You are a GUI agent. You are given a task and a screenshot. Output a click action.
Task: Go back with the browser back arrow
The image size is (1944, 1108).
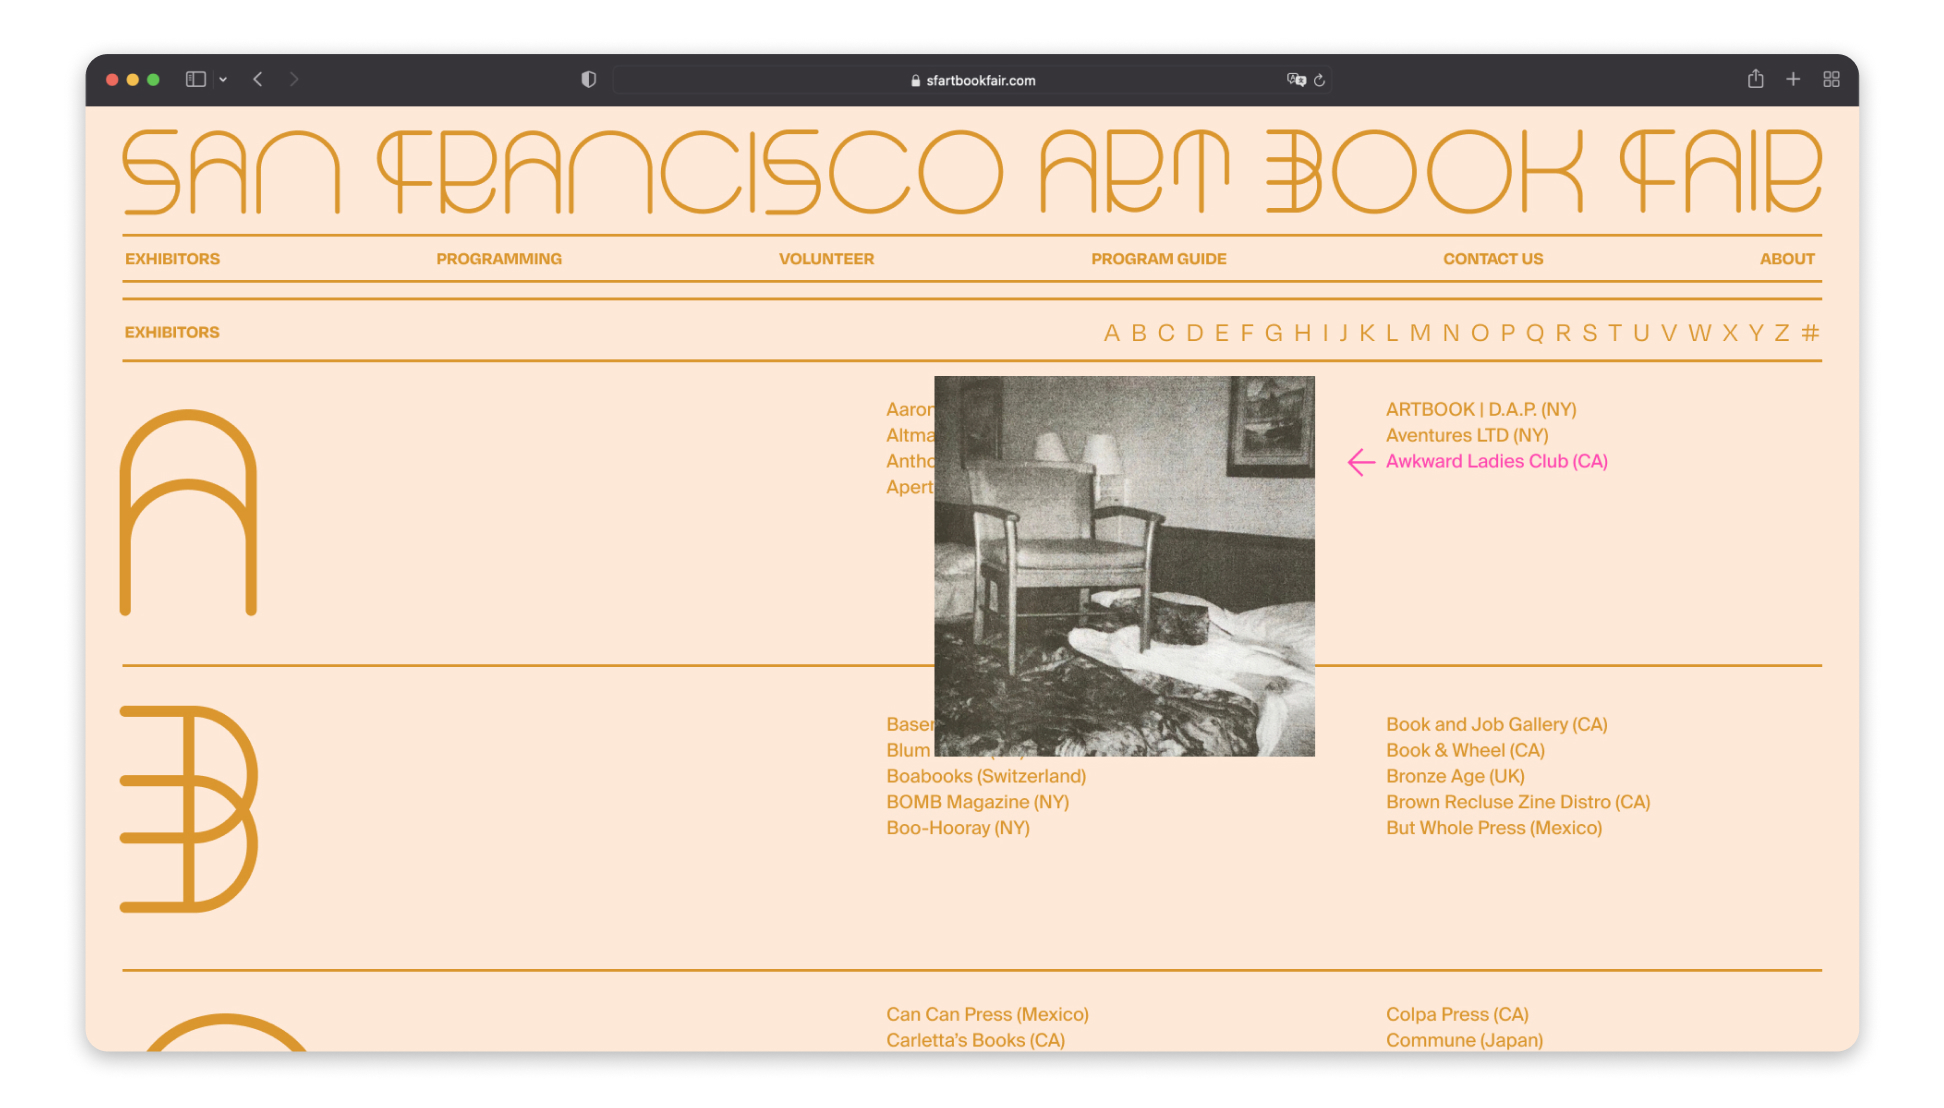[x=258, y=79]
